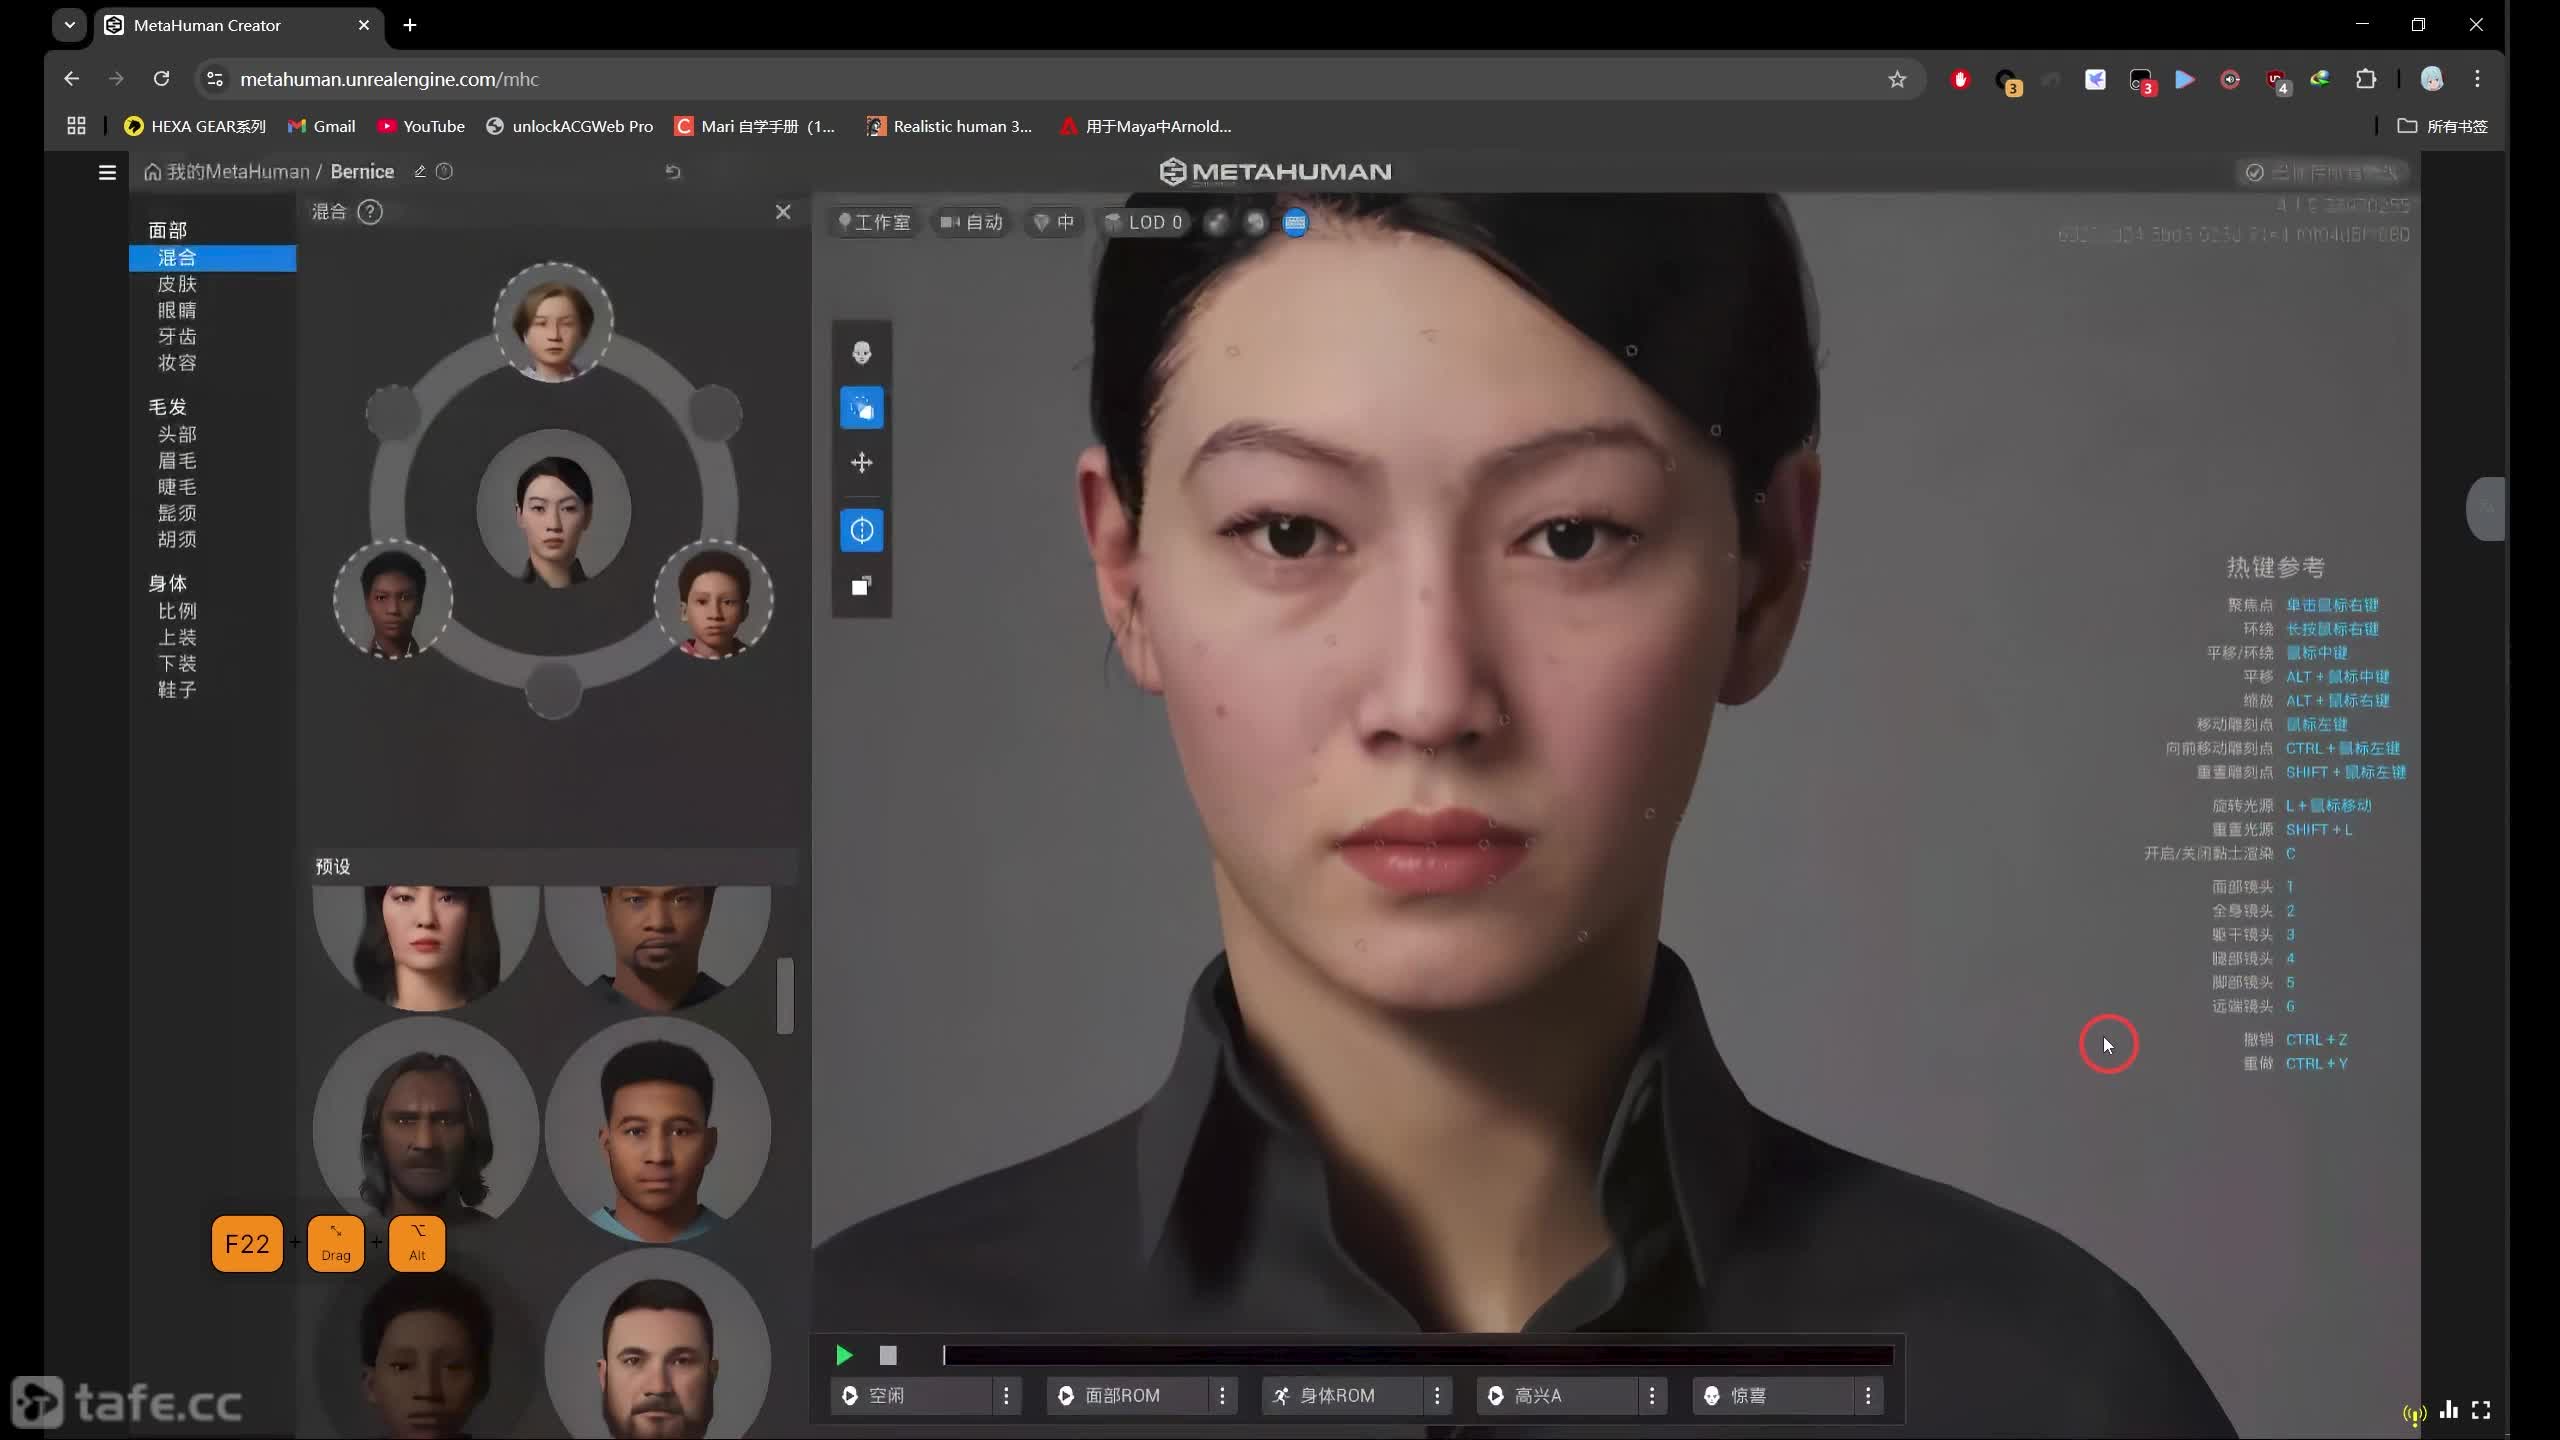Viewport: 2560px width, 1440px height.
Task: Select the 空闲 idle animation
Action: tap(911, 1395)
